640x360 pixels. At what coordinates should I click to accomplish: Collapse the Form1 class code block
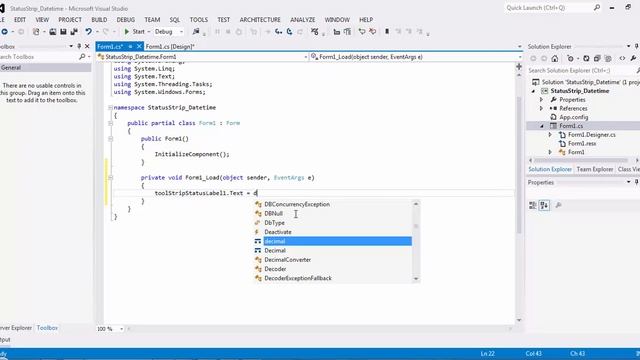pos(110,123)
